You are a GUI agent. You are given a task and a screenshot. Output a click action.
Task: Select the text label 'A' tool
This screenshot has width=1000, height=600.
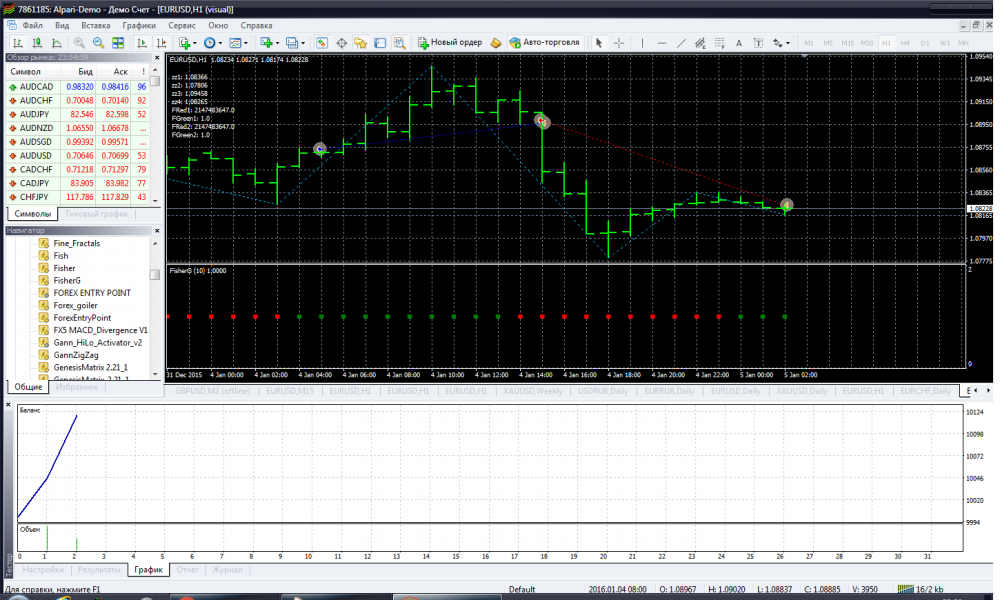click(x=739, y=43)
